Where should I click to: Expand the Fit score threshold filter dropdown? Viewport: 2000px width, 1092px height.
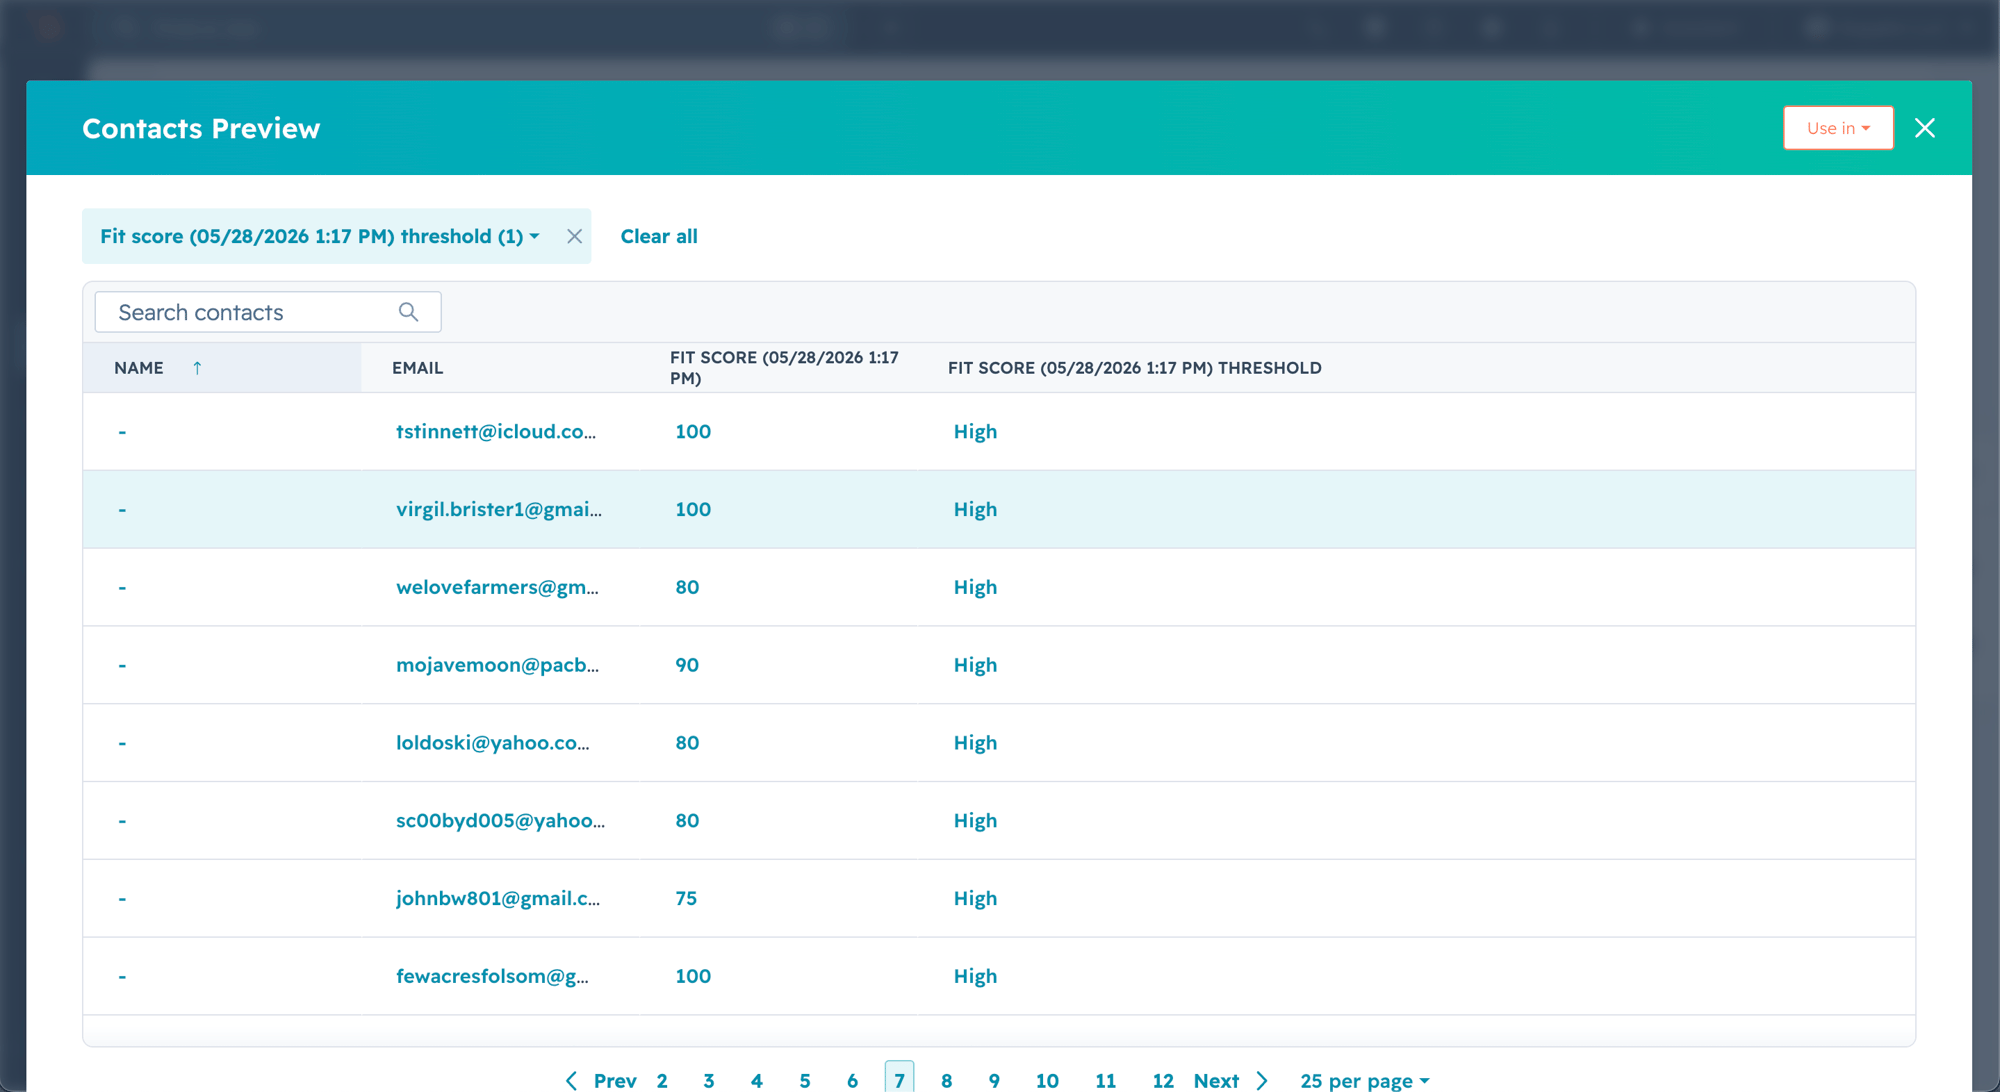[320, 237]
